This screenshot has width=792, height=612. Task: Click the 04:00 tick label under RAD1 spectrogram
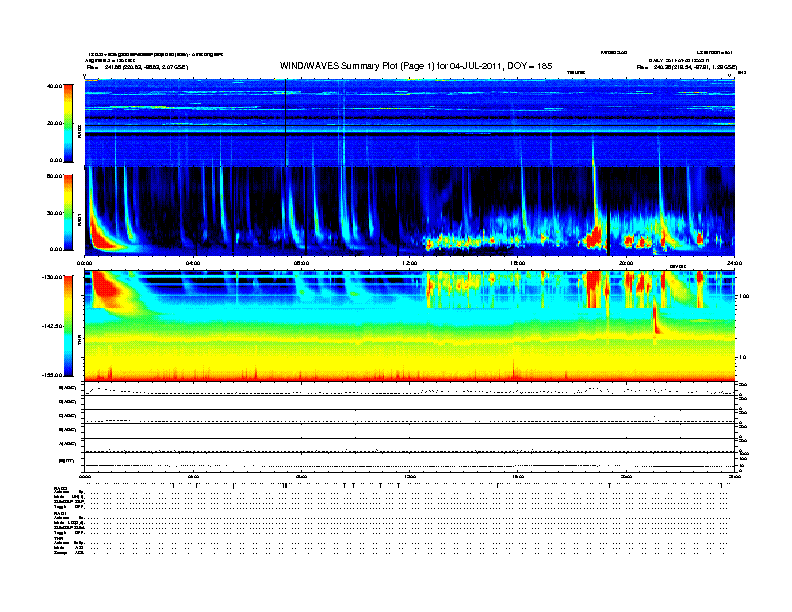tap(193, 263)
